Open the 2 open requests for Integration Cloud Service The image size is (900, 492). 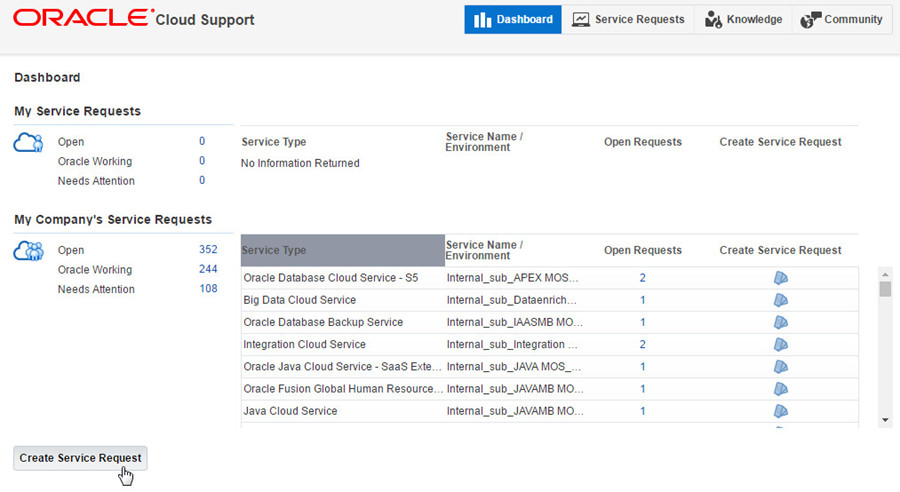[642, 344]
